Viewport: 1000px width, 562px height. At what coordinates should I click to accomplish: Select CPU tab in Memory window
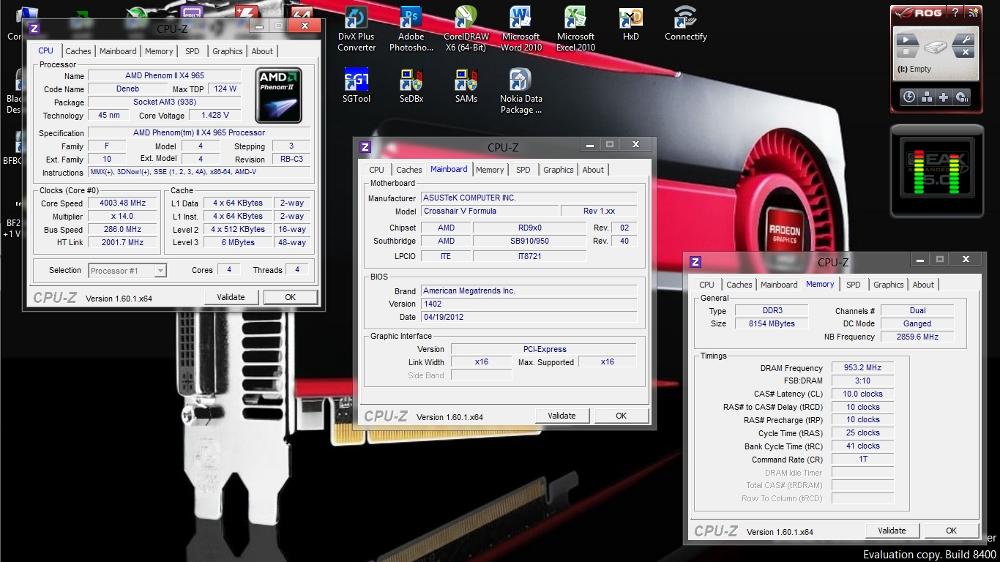(707, 285)
